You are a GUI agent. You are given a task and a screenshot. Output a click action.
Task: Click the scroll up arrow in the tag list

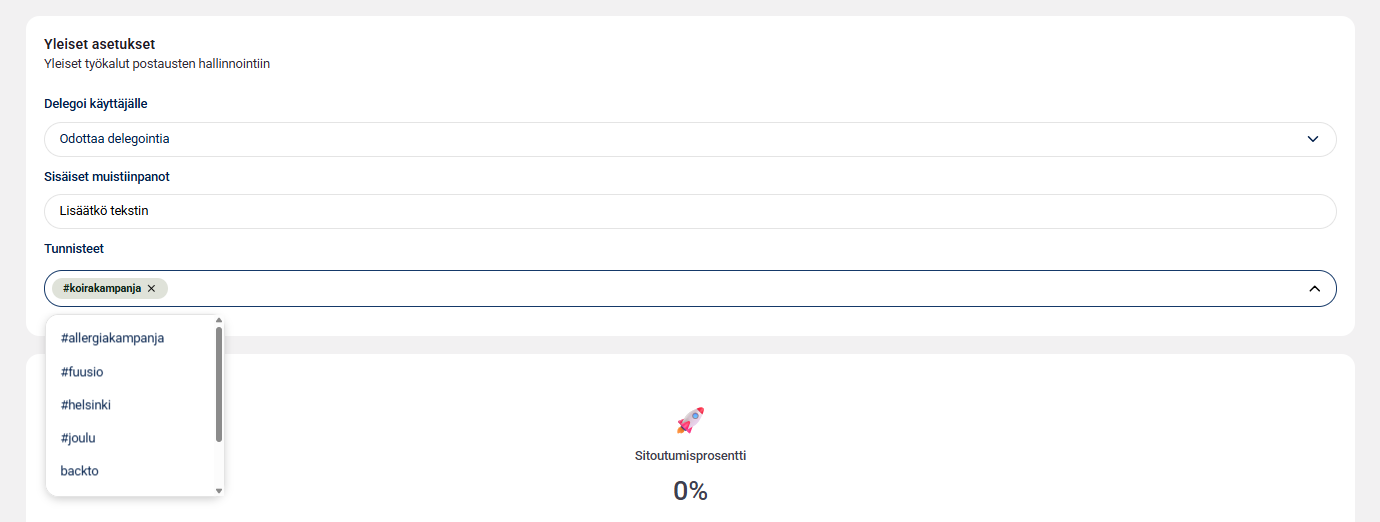(219, 321)
